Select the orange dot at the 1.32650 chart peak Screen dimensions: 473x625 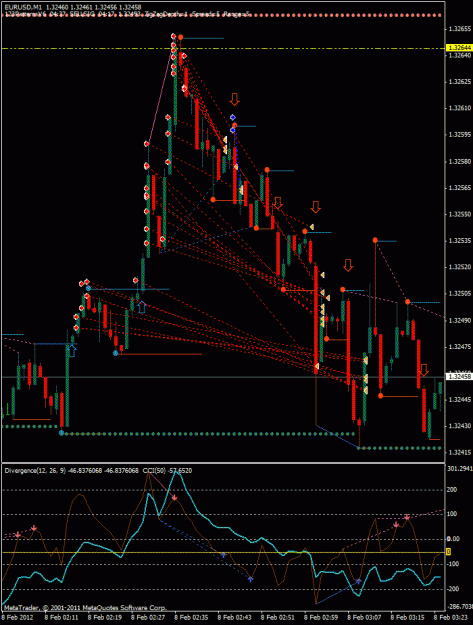(x=181, y=37)
